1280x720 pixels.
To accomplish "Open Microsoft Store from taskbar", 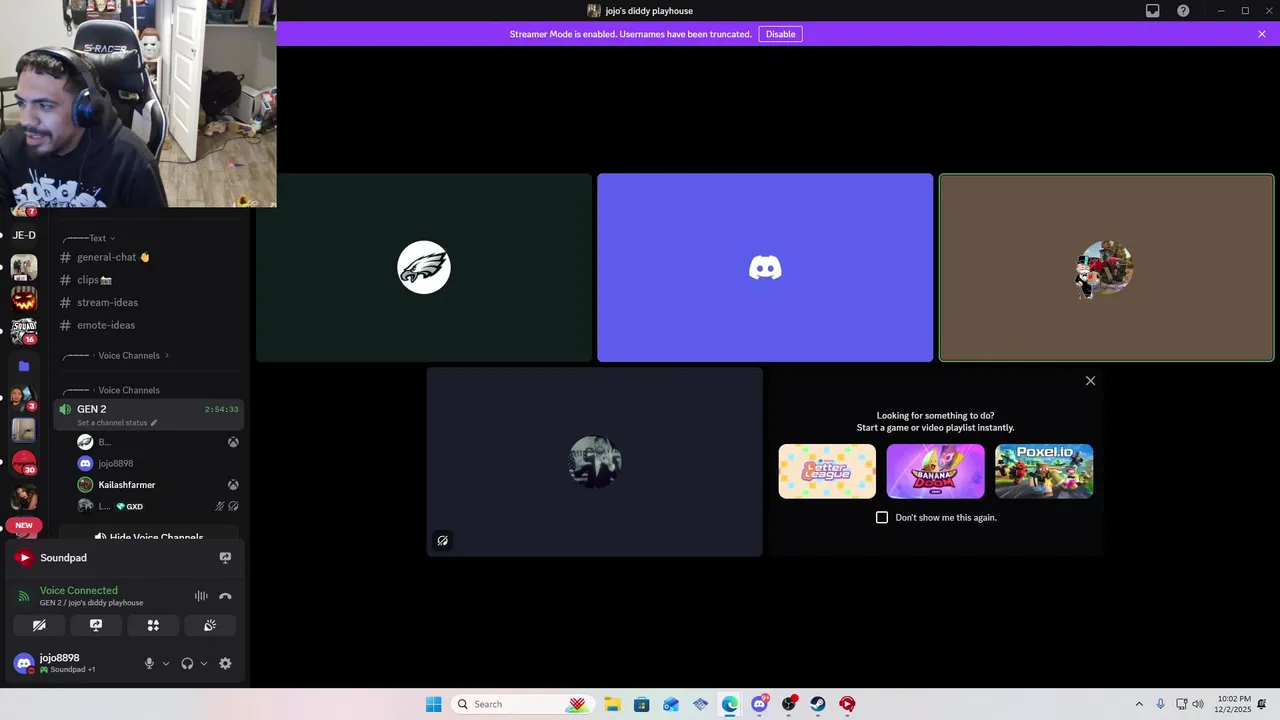I will [641, 704].
